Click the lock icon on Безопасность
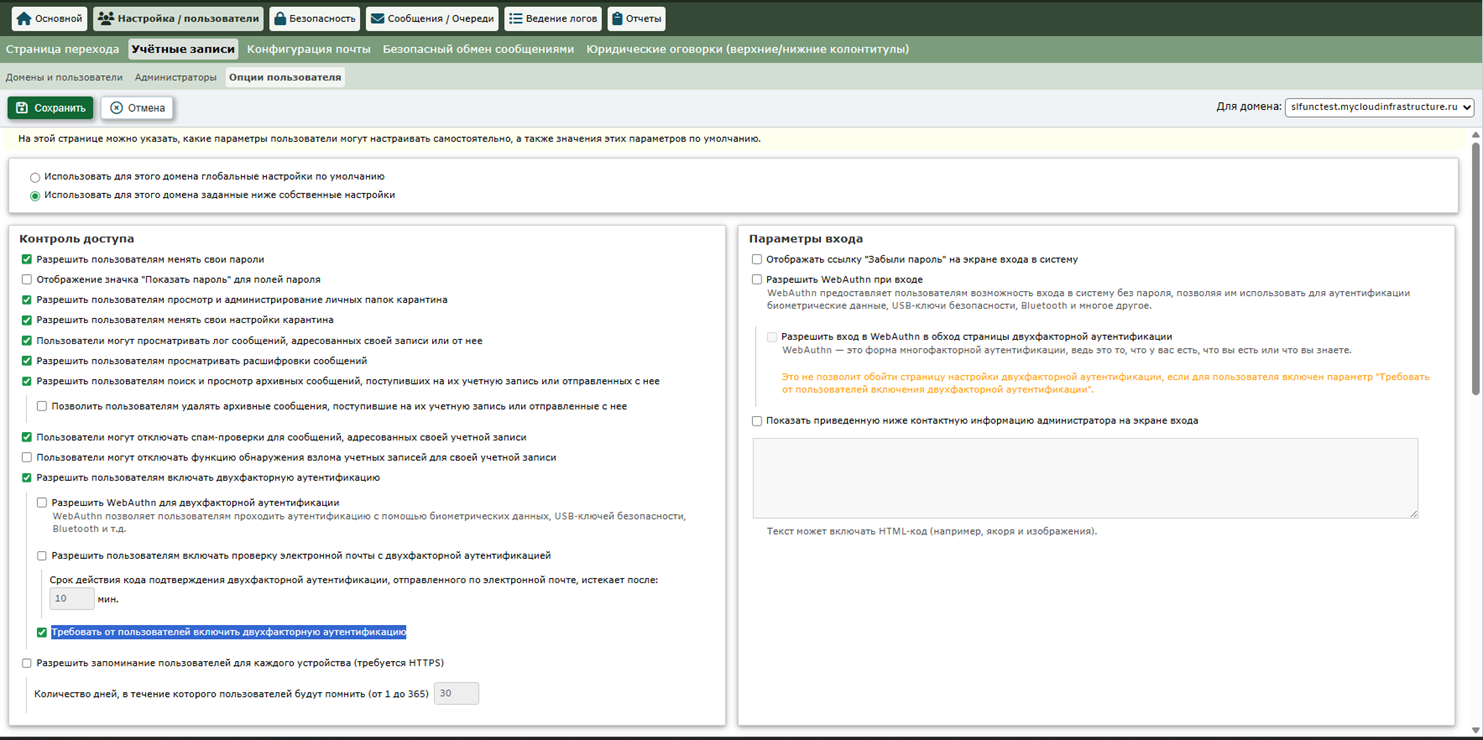1483x740 pixels. (x=280, y=19)
